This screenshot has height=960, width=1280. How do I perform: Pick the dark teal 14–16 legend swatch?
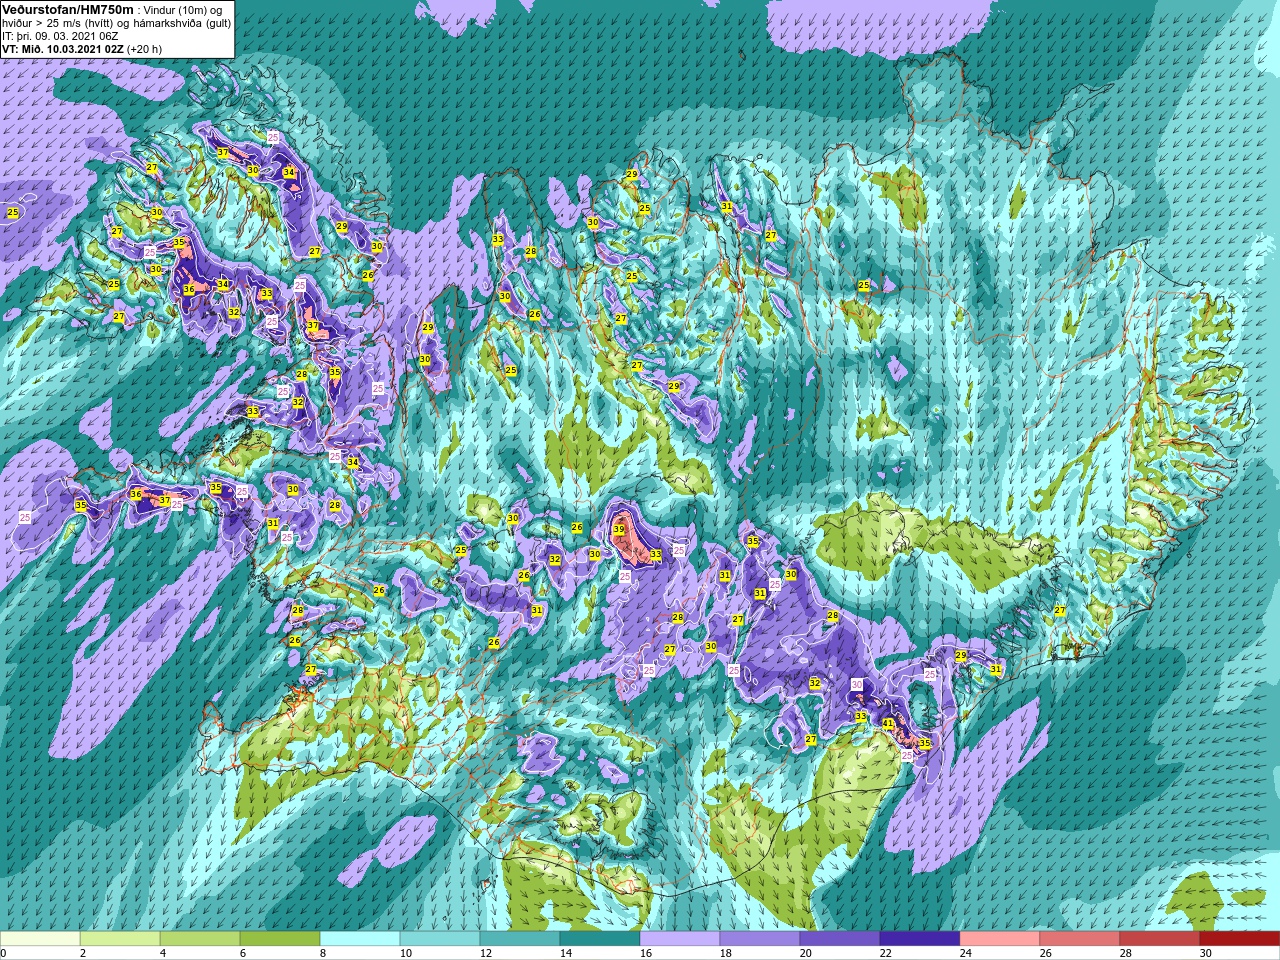600,939
